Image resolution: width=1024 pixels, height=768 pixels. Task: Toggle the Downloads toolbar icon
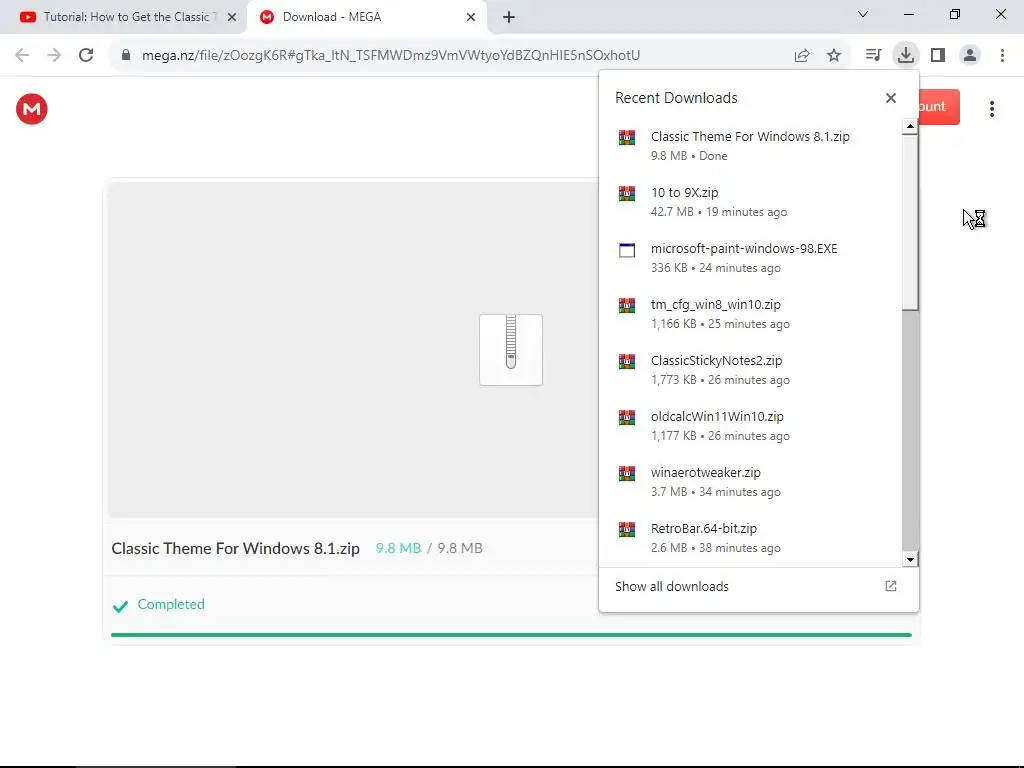906,55
